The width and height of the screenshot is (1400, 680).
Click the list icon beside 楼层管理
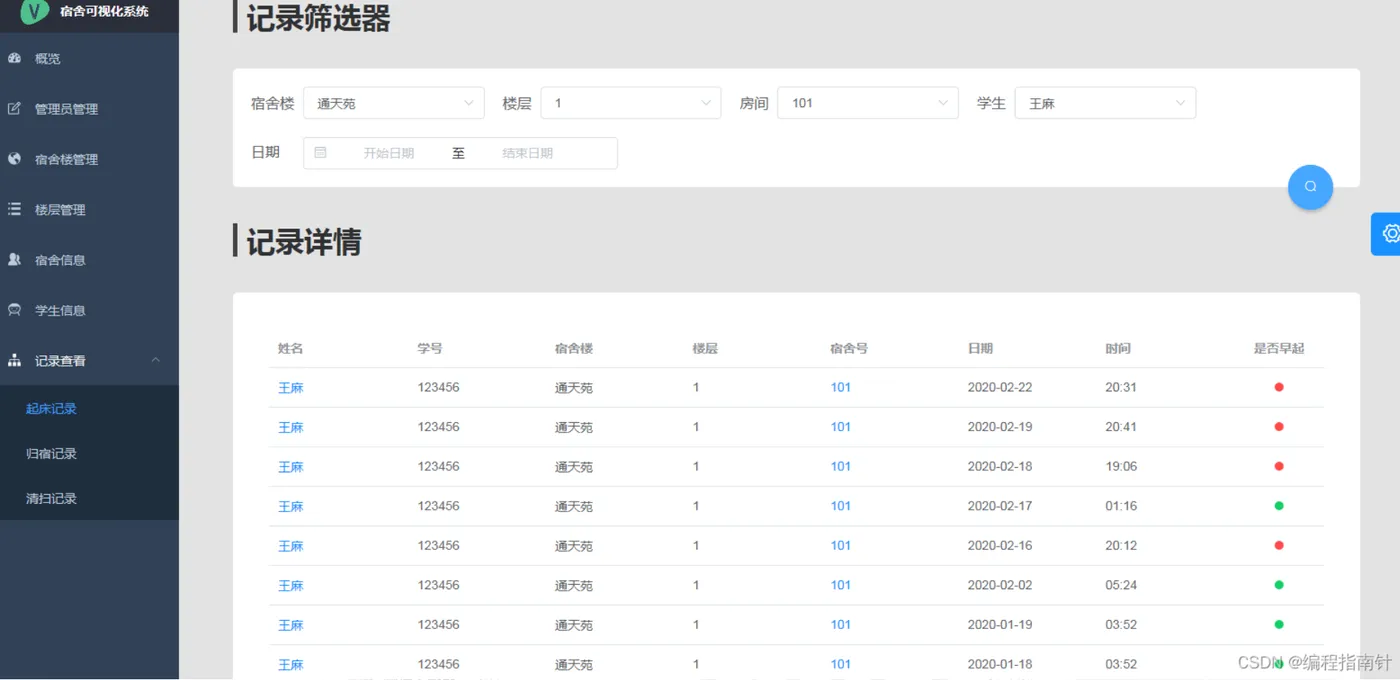pos(14,209)
